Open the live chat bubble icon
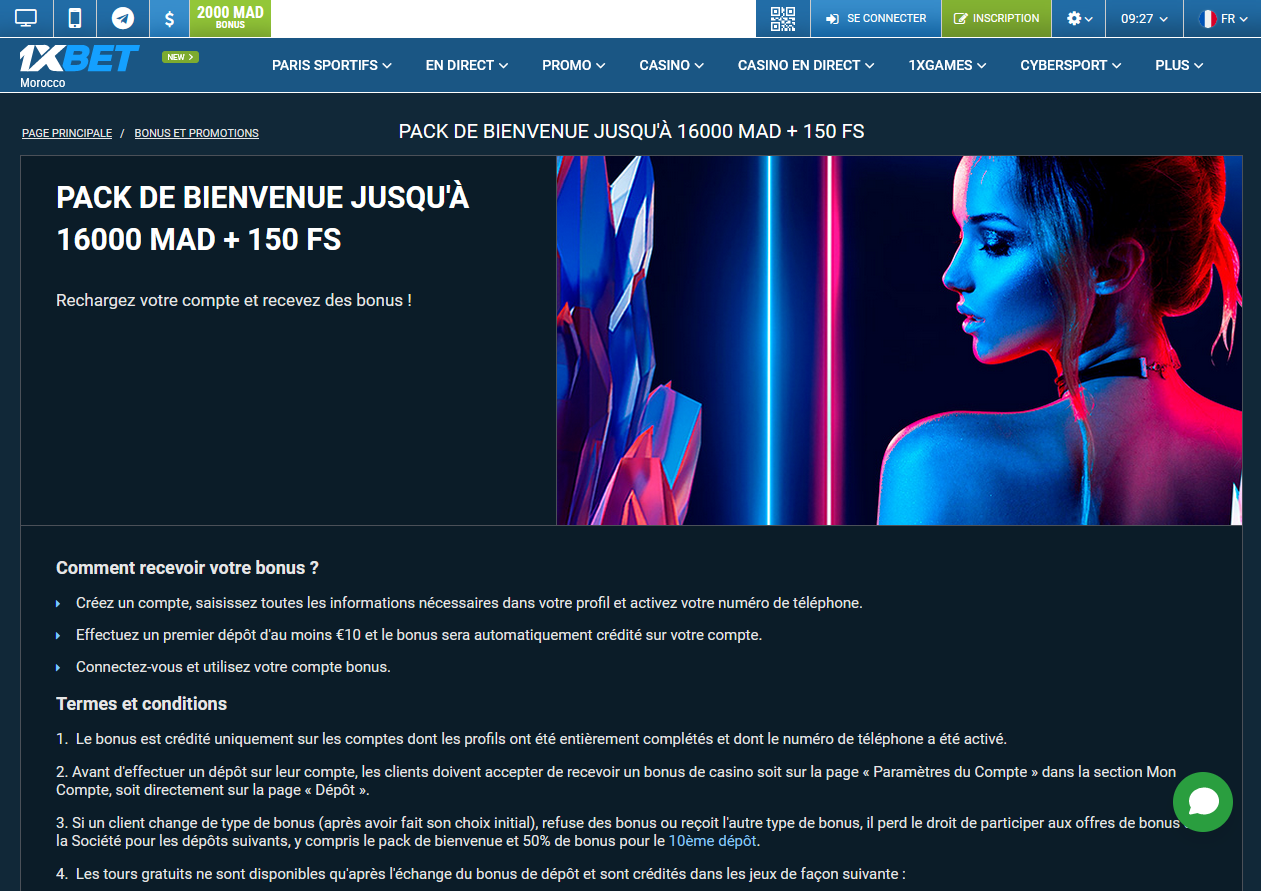This screenshot has height=891, width=1261. click(1203, 802)
